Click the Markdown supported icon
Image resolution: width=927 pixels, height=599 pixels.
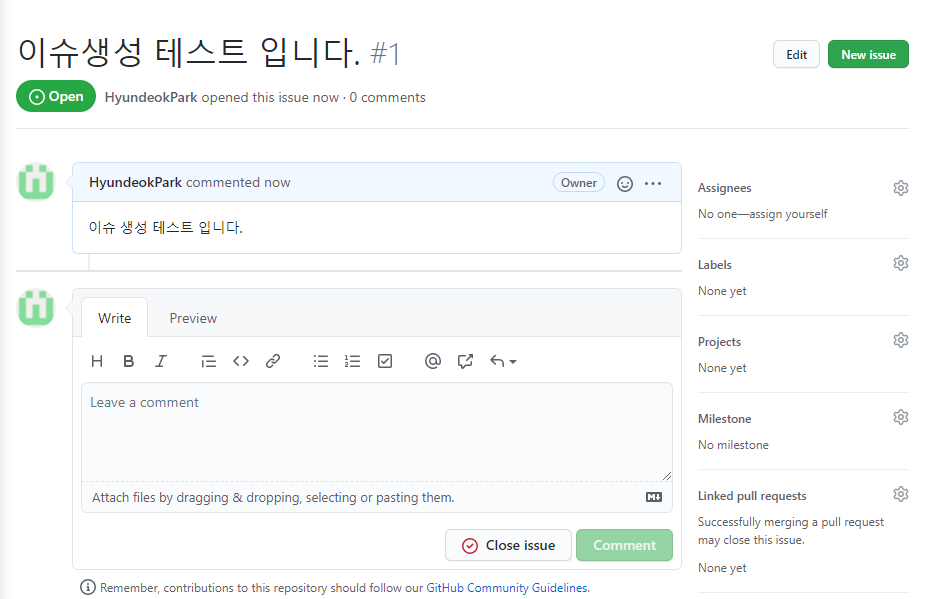[654, 497]
